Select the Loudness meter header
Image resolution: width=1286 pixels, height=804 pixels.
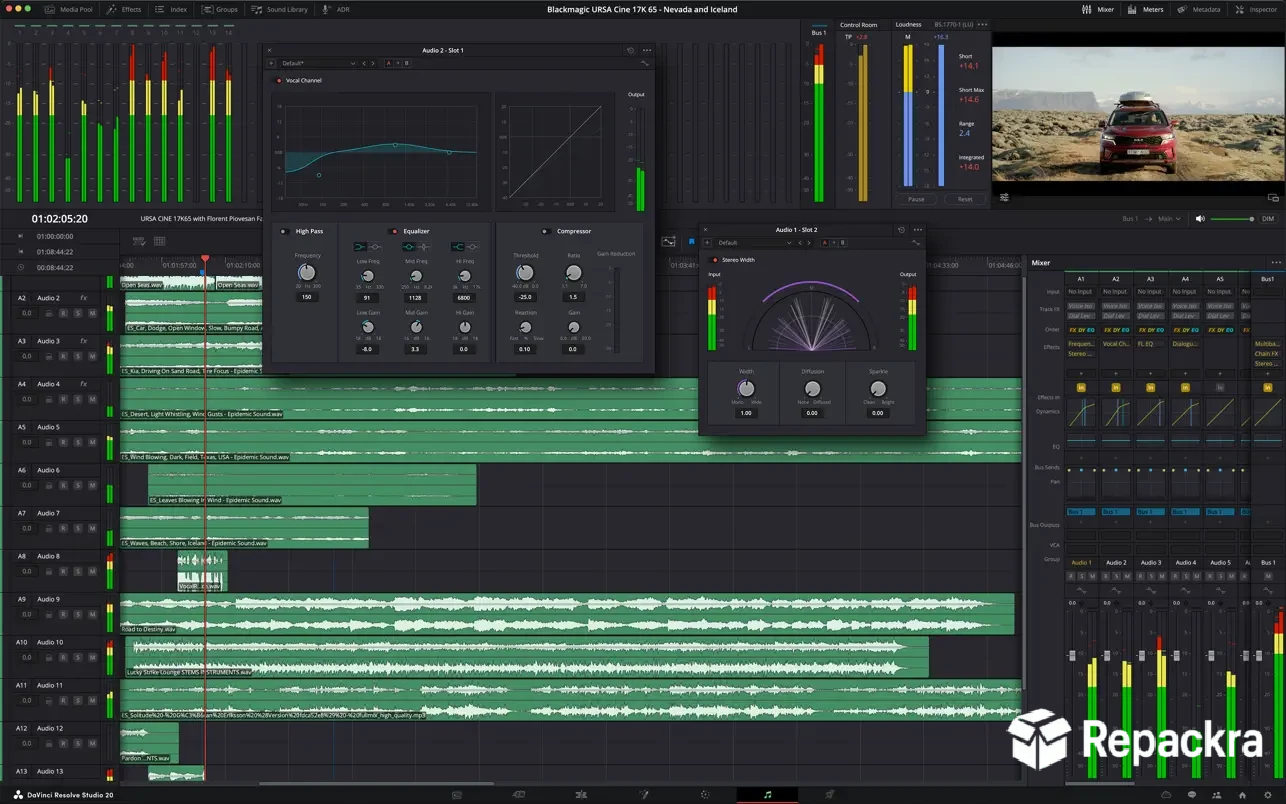(x=908, y=24)
